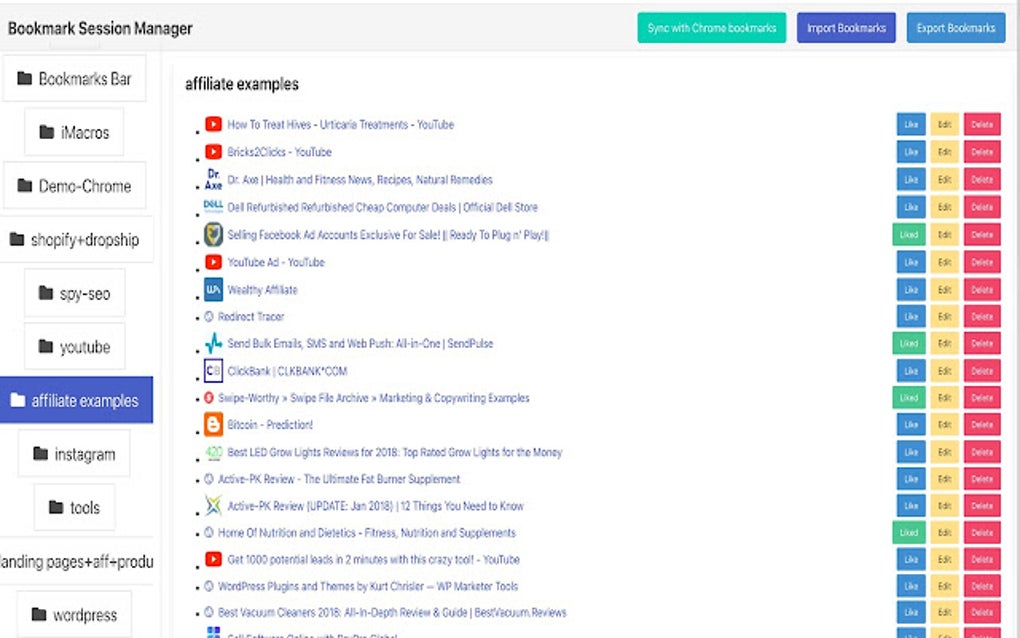1020x638 pixels.
Task: Click the Bookmark Session Manager title
Action: [x=100, y=28]
